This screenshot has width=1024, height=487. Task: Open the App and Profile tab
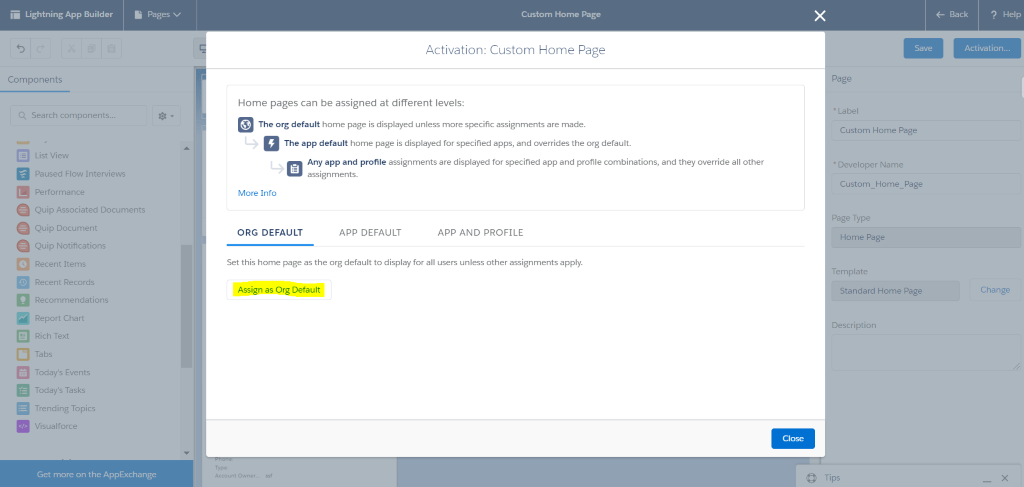tap(480, 233)
